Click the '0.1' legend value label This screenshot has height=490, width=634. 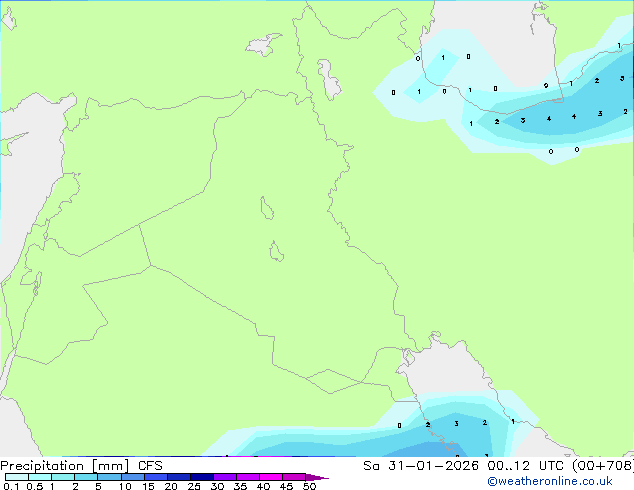pos(11,486)
